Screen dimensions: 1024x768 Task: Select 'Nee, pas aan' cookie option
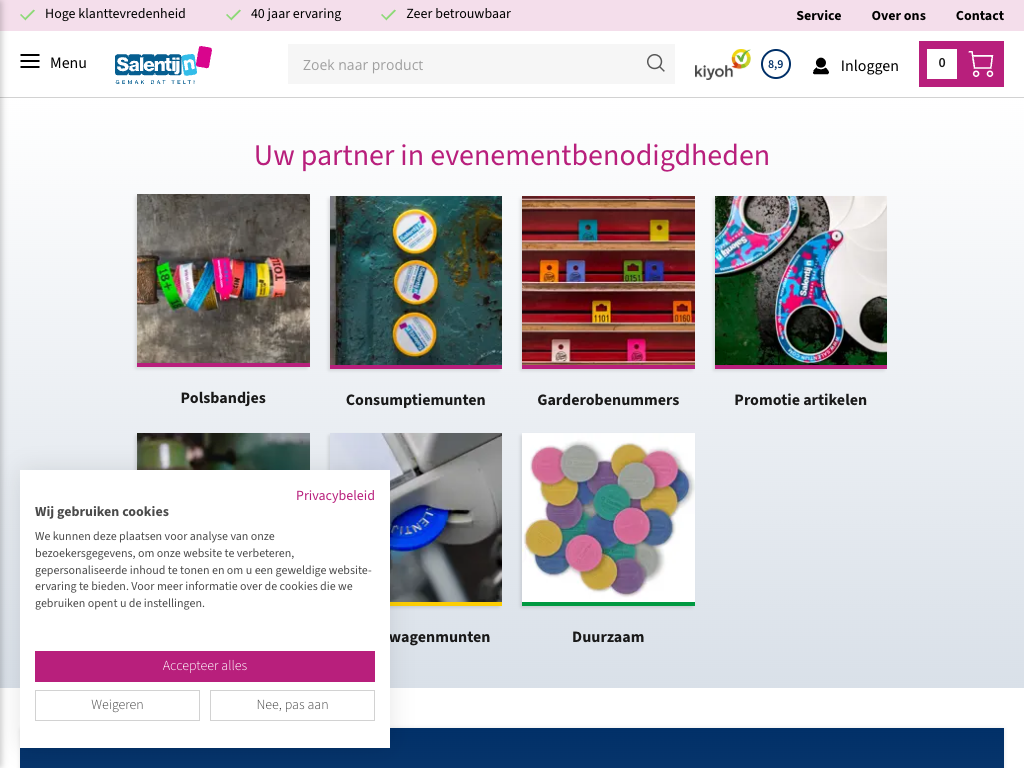(292, 705)
